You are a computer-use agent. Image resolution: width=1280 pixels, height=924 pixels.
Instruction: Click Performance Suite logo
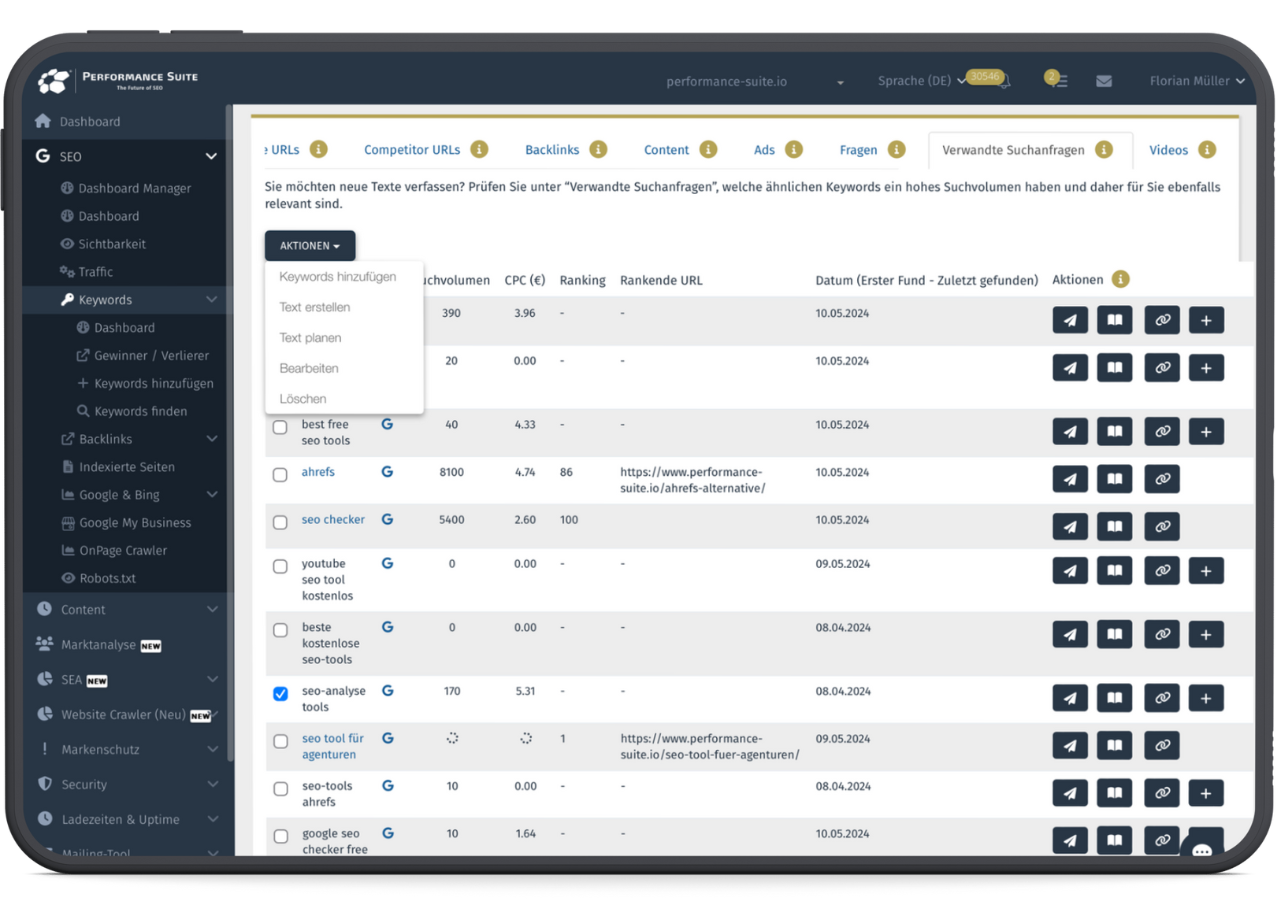[118, 80]
